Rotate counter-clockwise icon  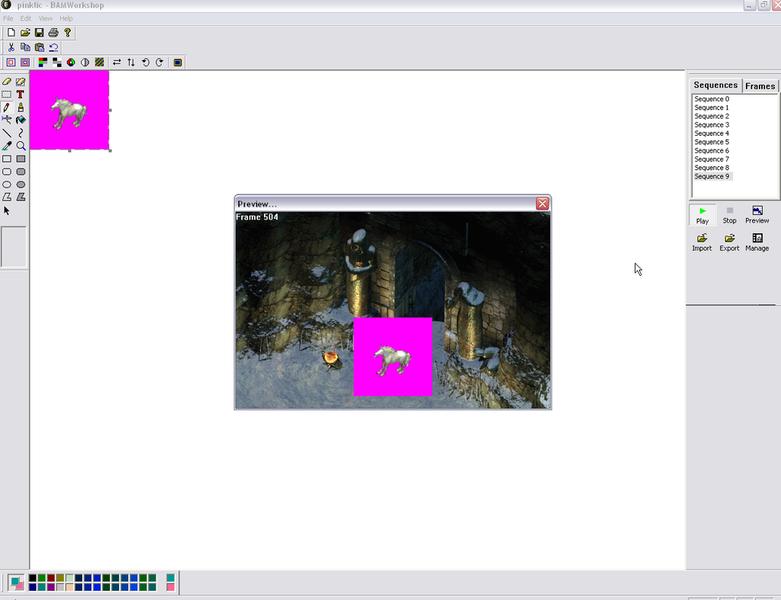tap(145, 62)
